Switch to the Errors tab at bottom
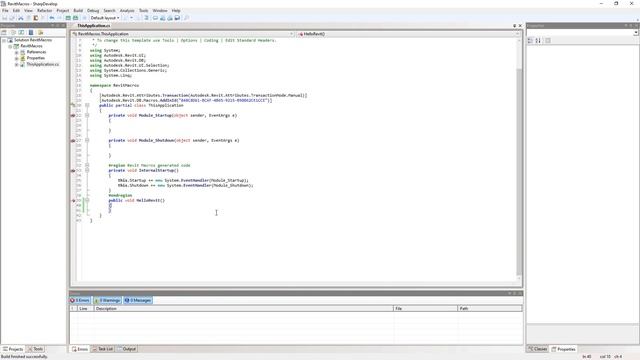 80,349
